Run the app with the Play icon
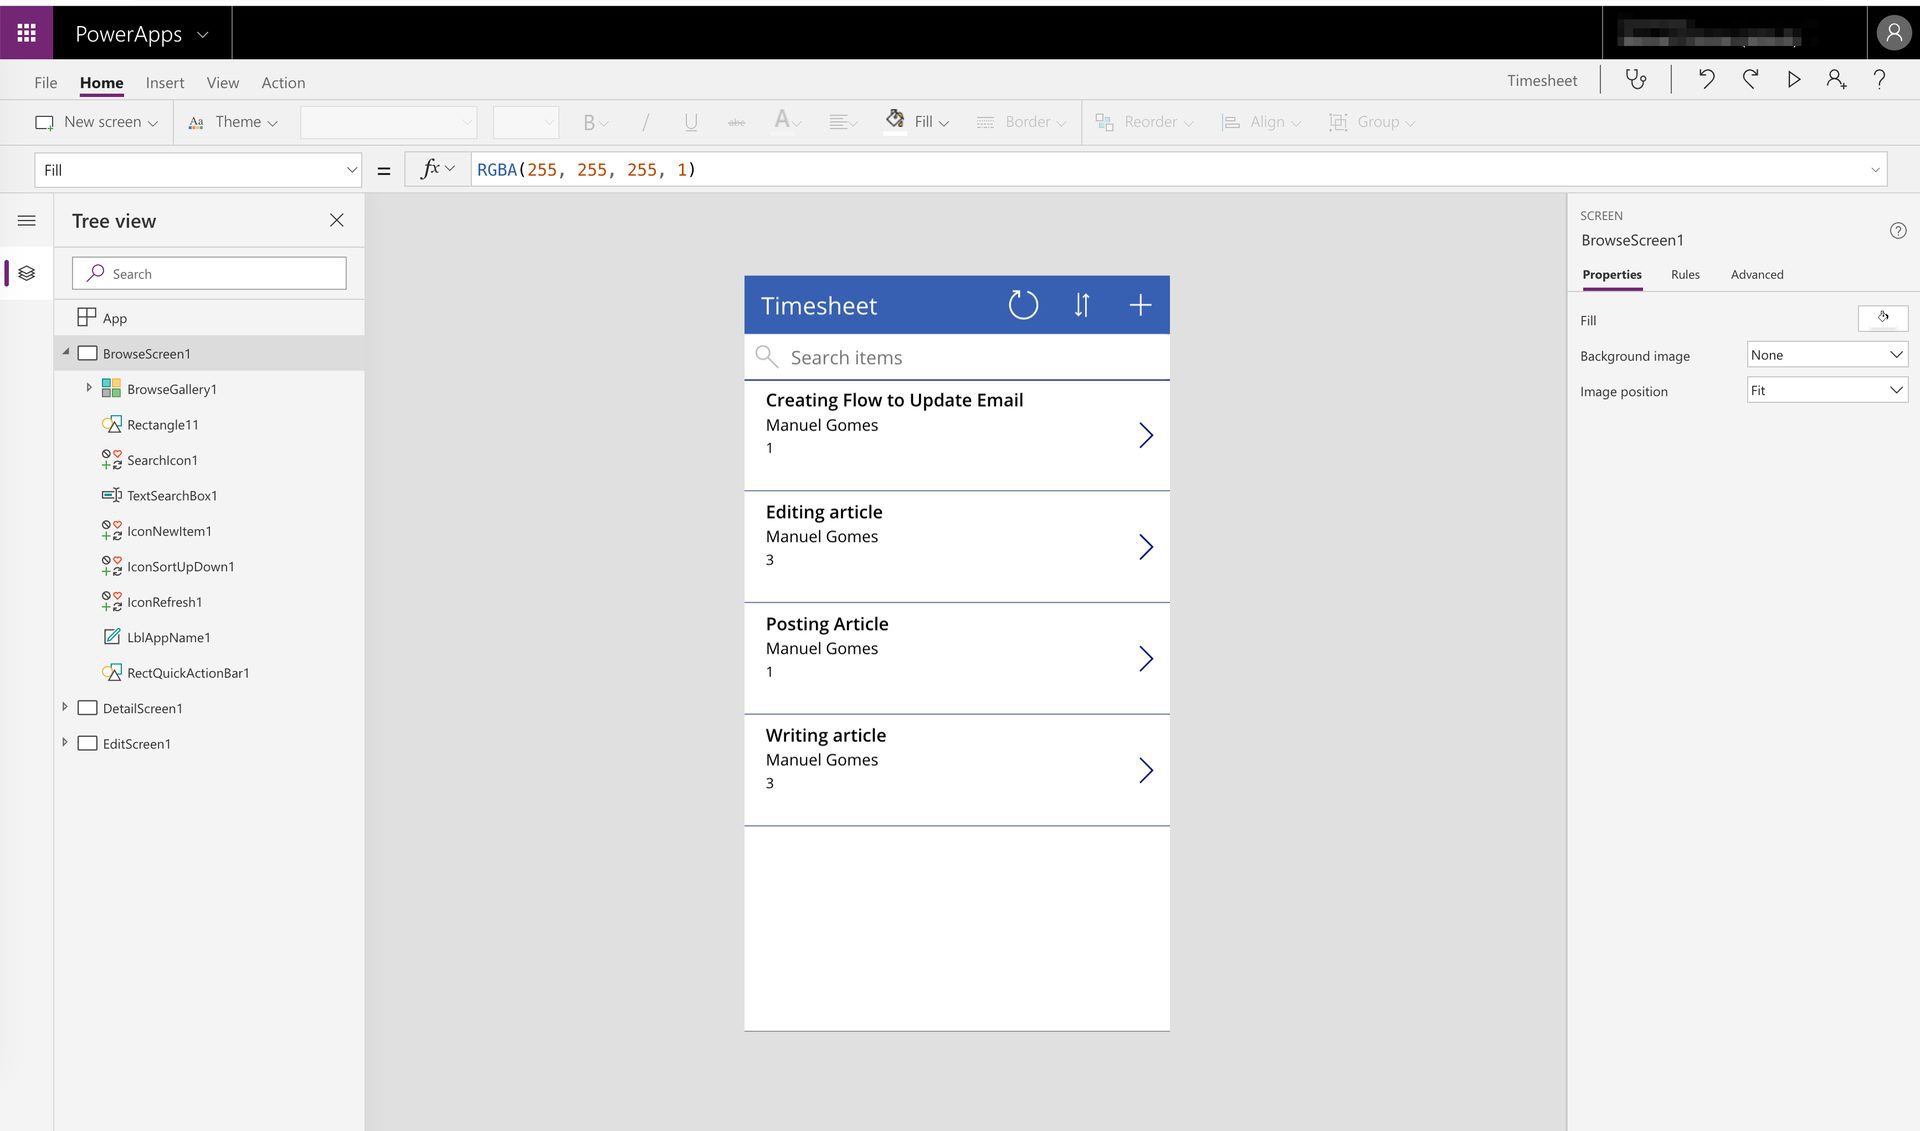This screenshot has width=1920, height=1131. point(1793,79)
